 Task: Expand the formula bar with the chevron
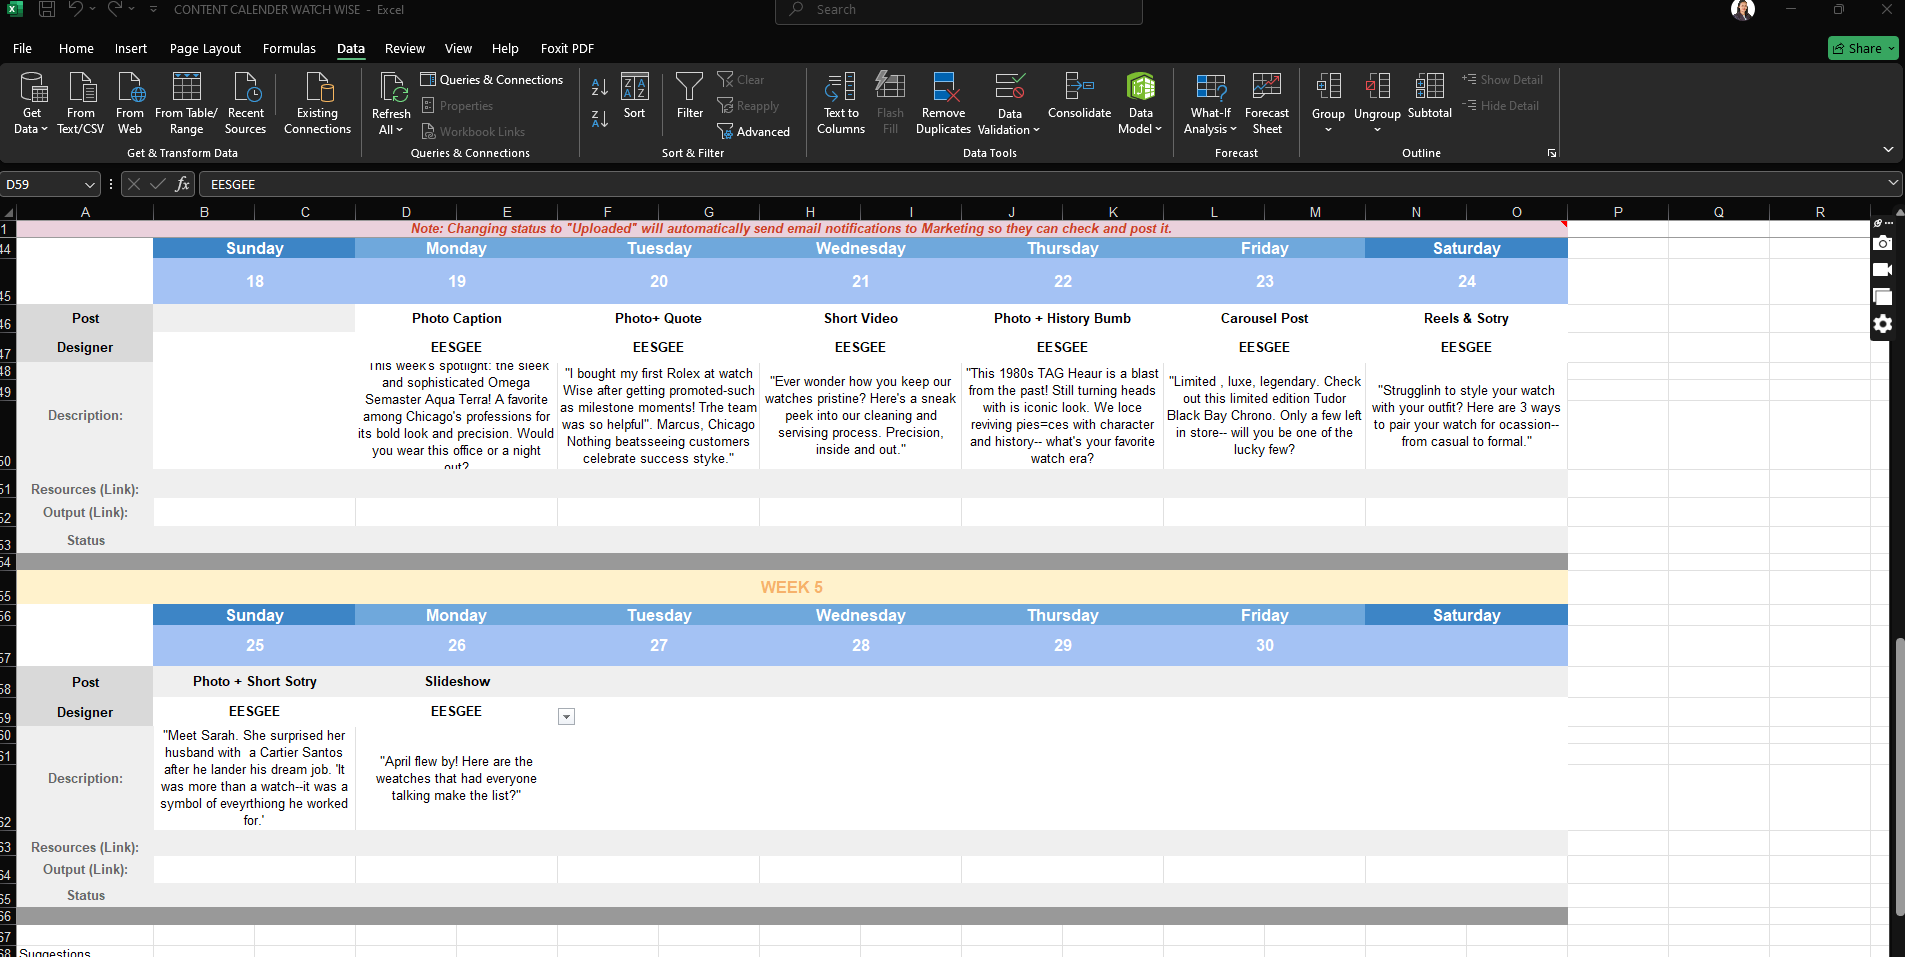(x=1893, y=184)
